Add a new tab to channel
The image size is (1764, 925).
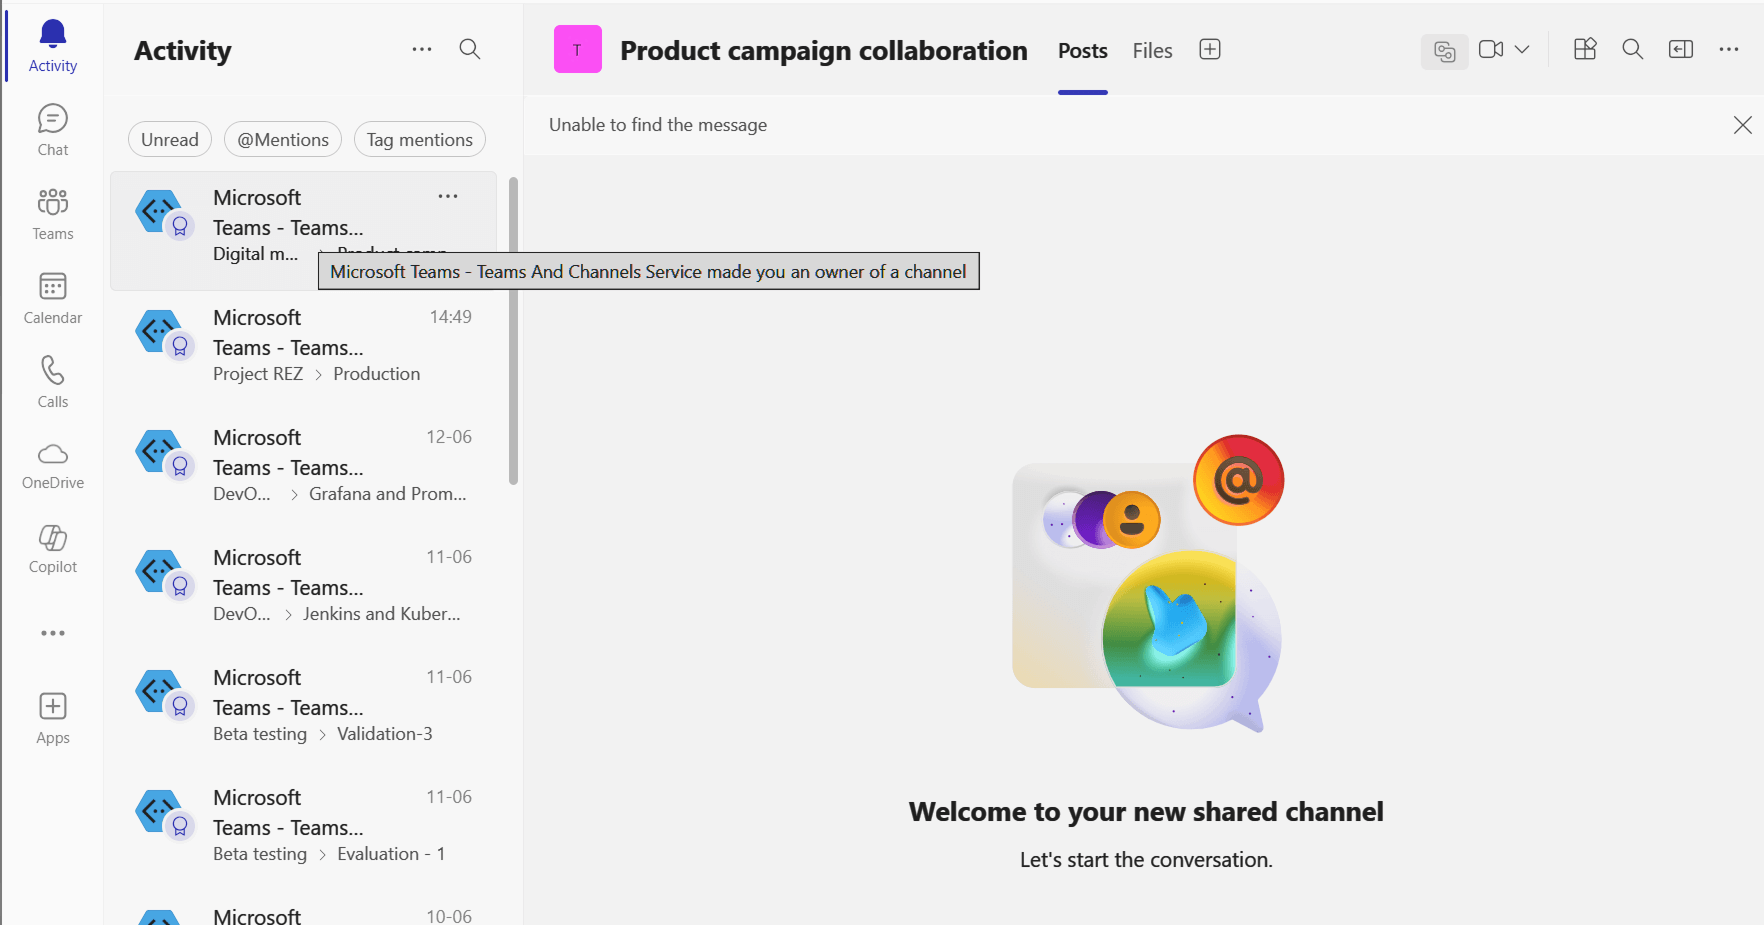(x=1210, y=50)
